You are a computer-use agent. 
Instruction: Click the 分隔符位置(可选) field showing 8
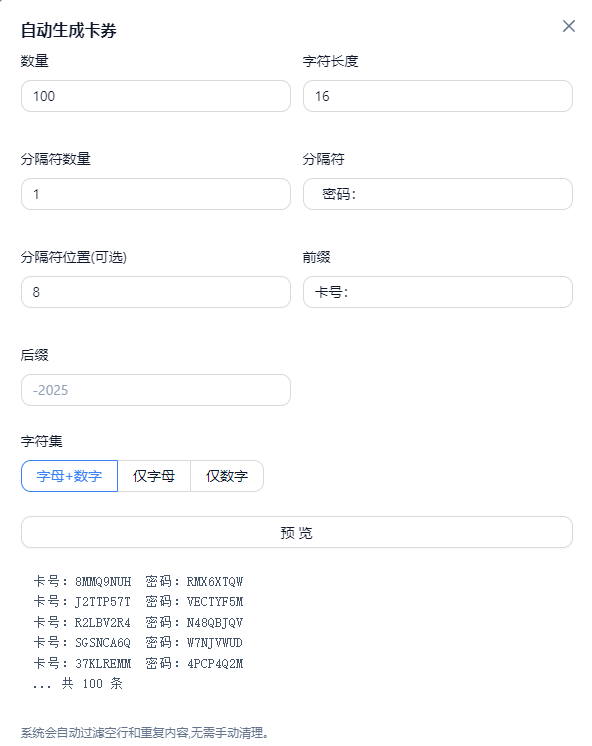coord(156,292)
